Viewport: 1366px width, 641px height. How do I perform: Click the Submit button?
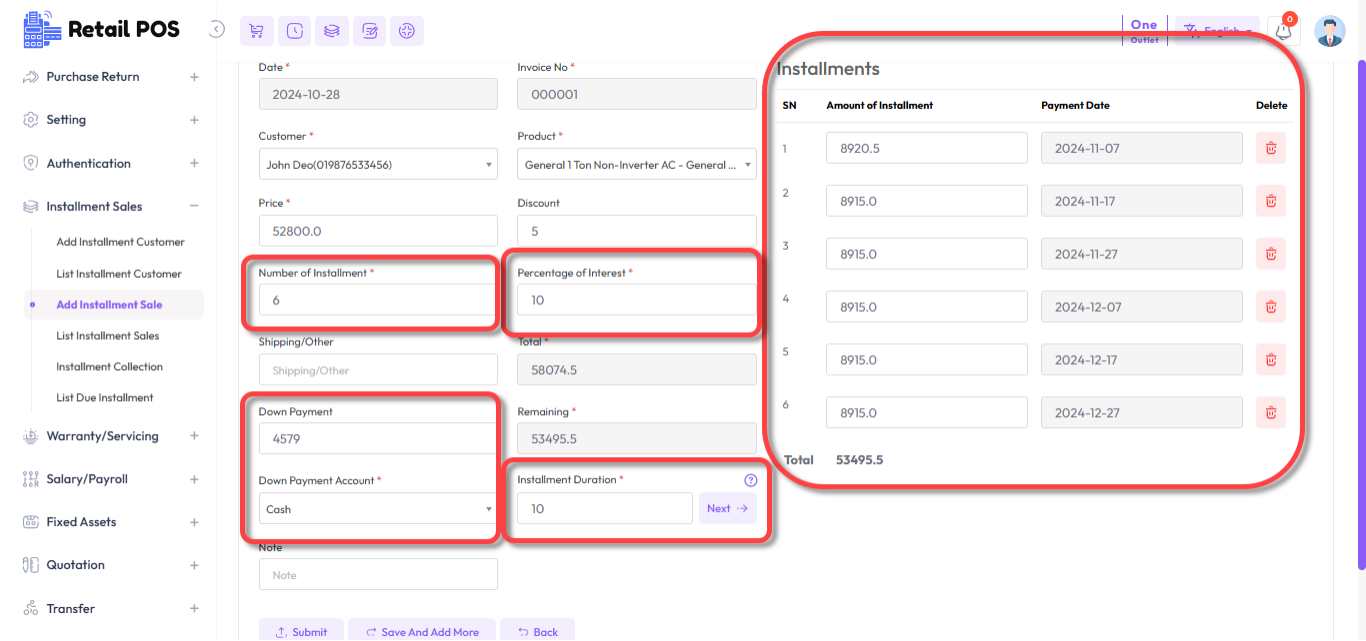tap(301, 631)
